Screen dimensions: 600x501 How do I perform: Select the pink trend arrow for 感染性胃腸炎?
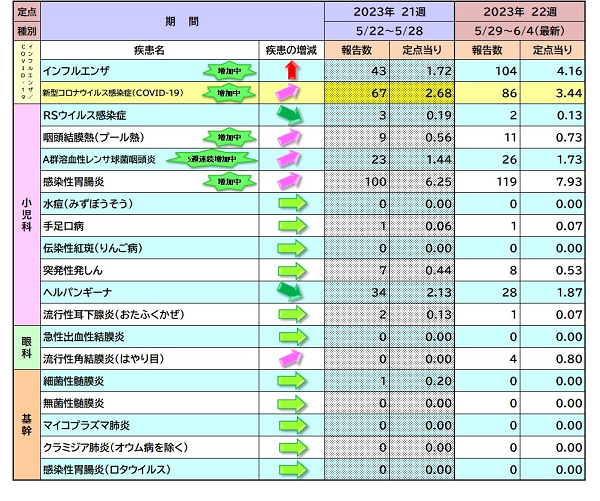point(291,181)
